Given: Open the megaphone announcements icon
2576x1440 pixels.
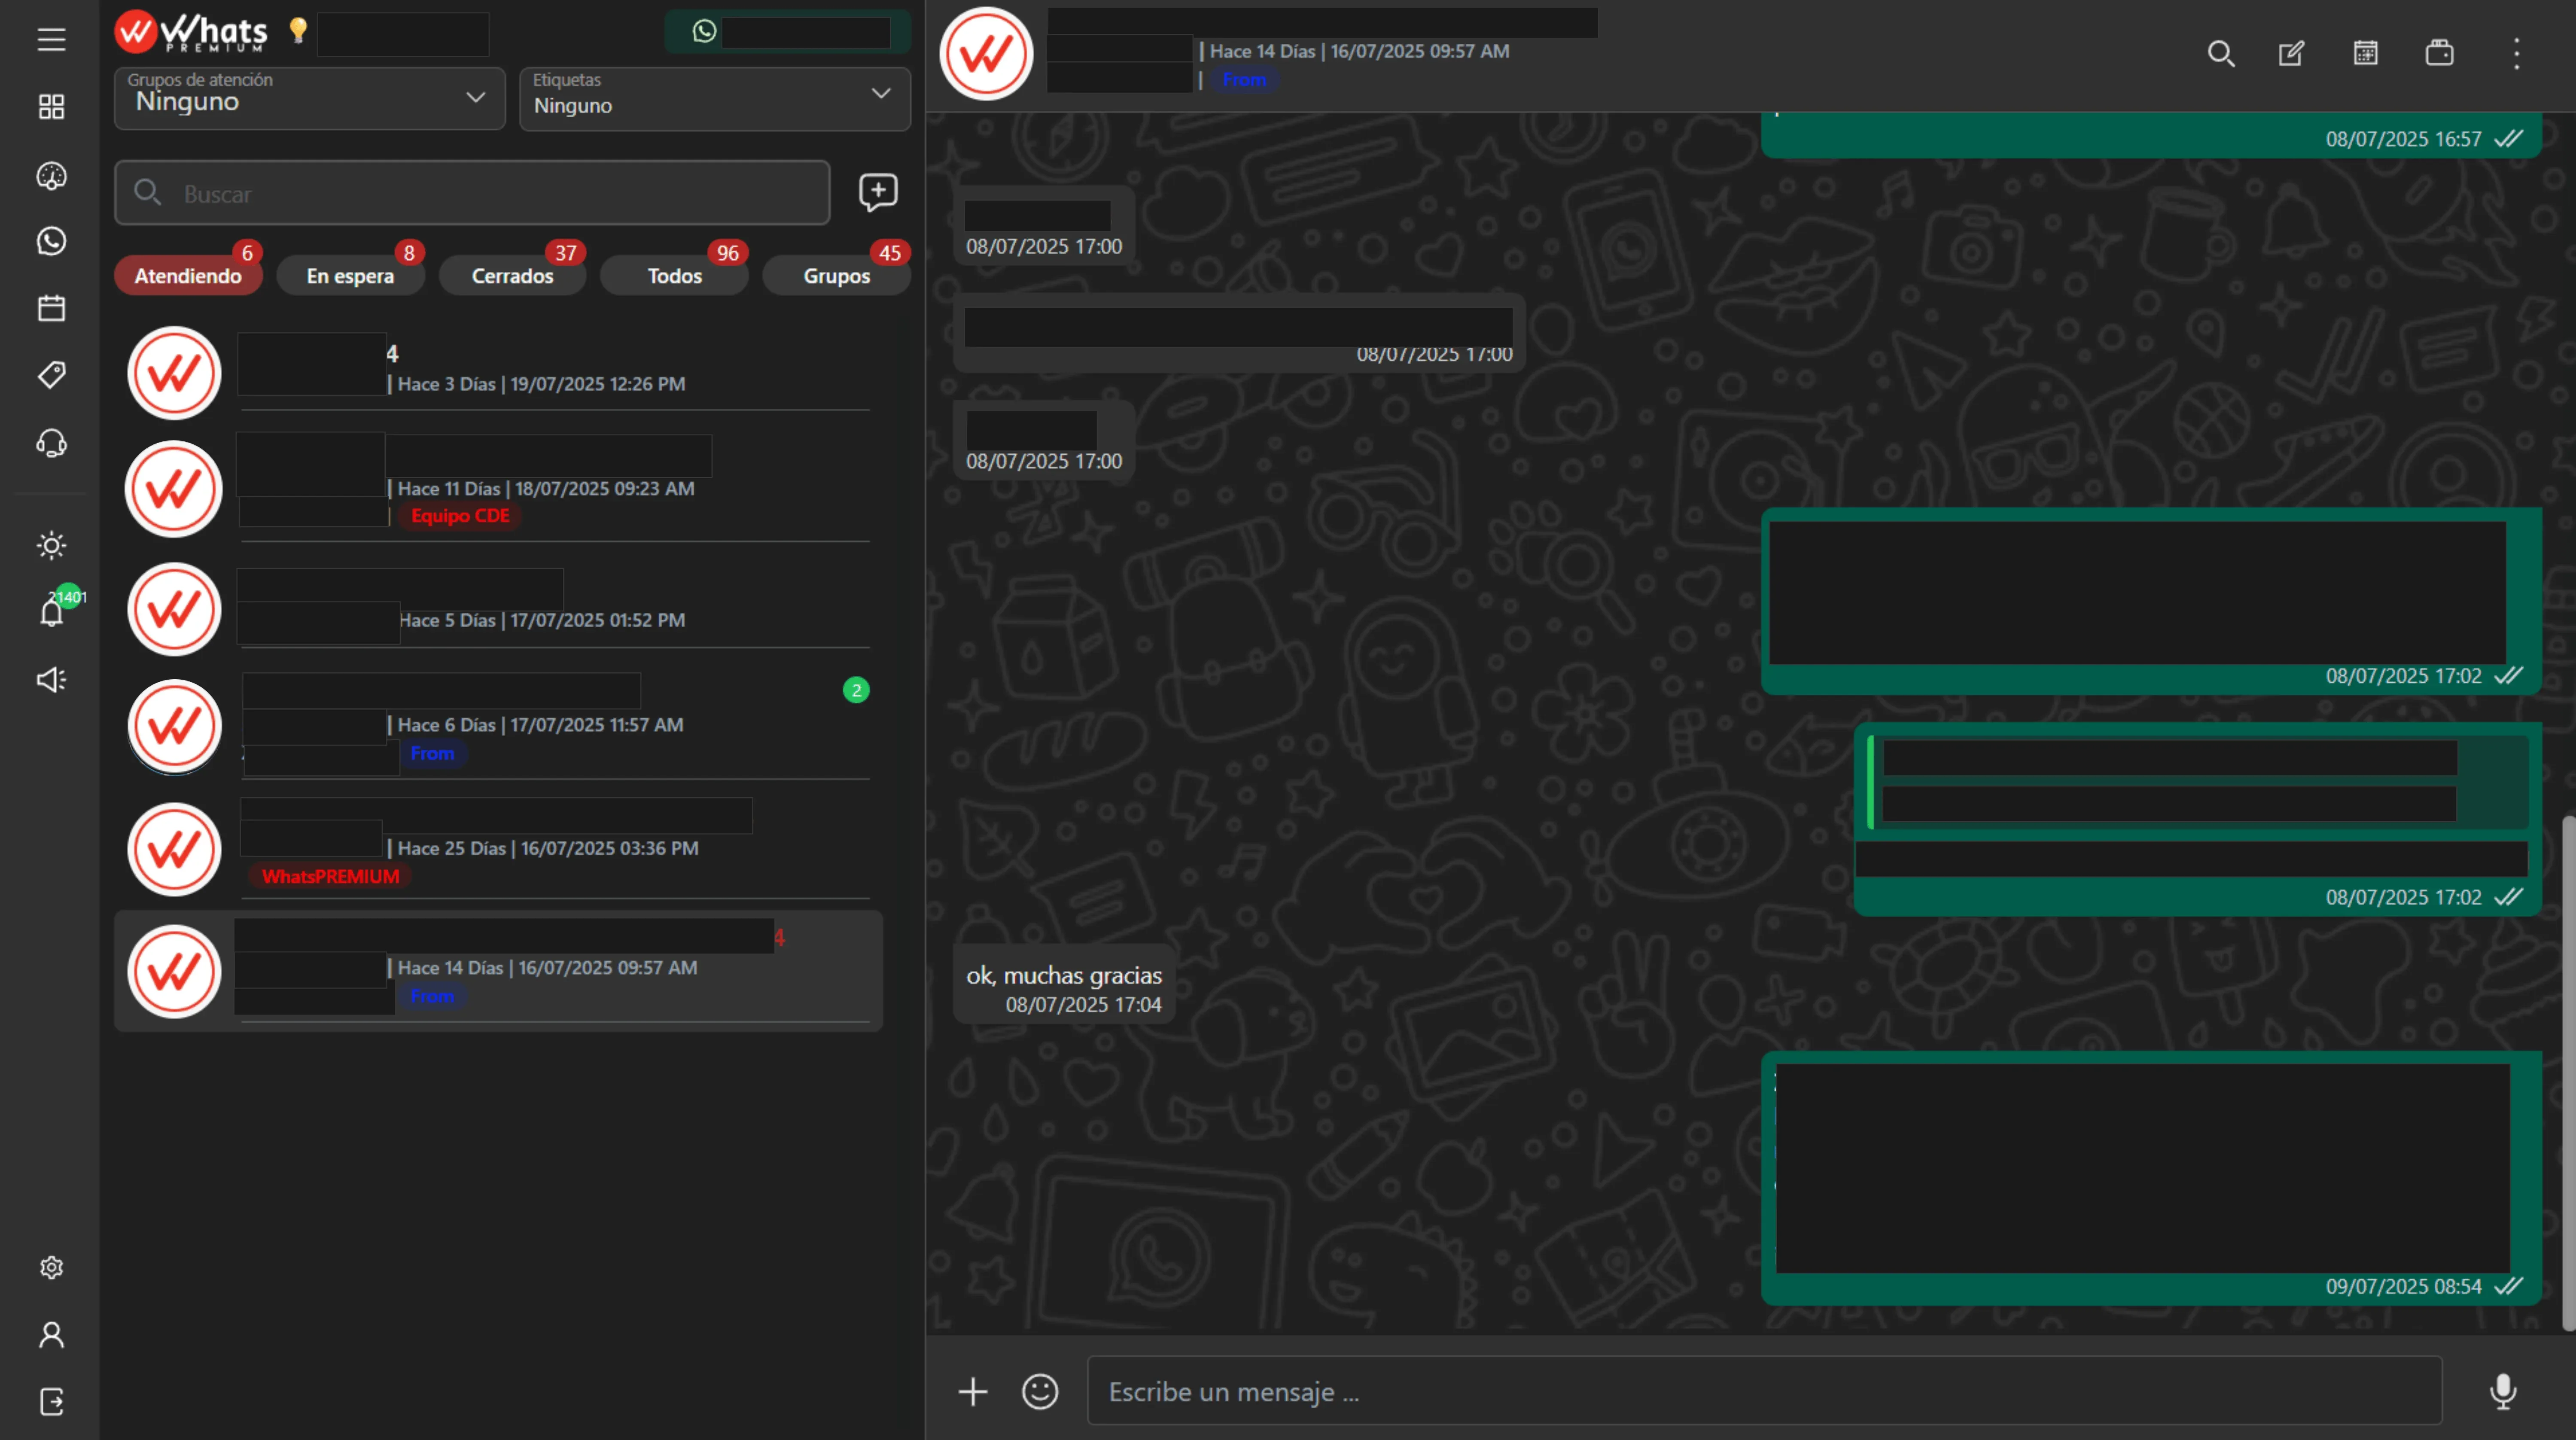Looking at the screenshot, I should (x=51, y=680).
